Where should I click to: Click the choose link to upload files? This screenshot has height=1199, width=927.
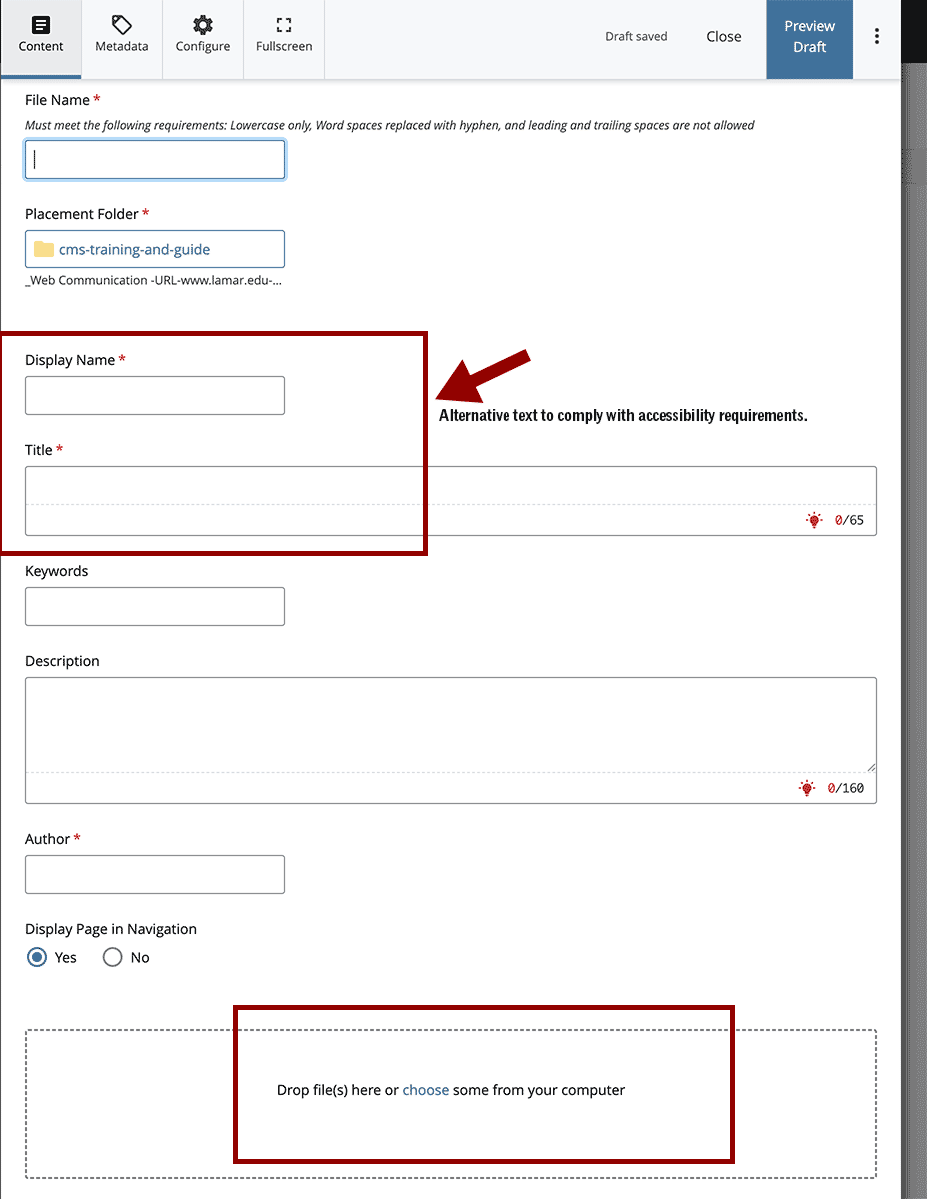coord(426,1090)
